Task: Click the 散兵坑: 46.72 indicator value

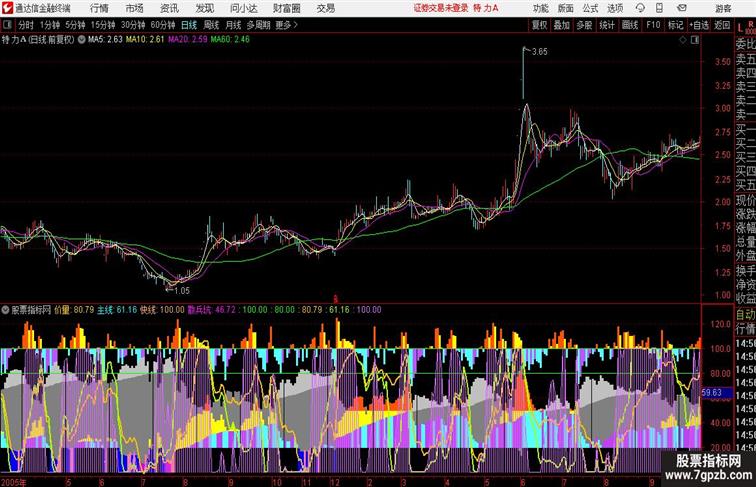Action: [x=212, y=310]
